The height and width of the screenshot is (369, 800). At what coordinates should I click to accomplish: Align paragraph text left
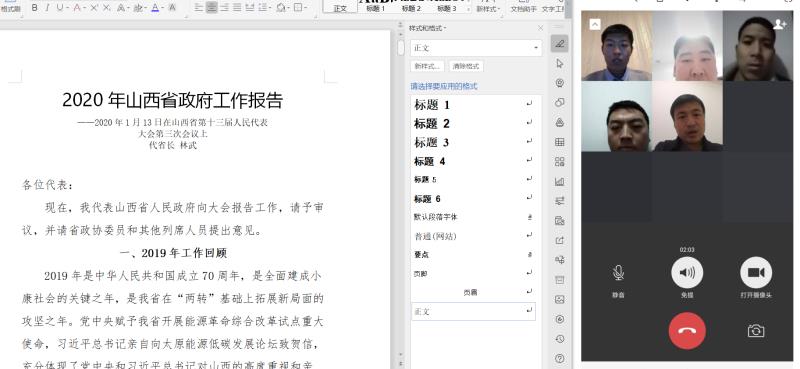tap(199, 7)
